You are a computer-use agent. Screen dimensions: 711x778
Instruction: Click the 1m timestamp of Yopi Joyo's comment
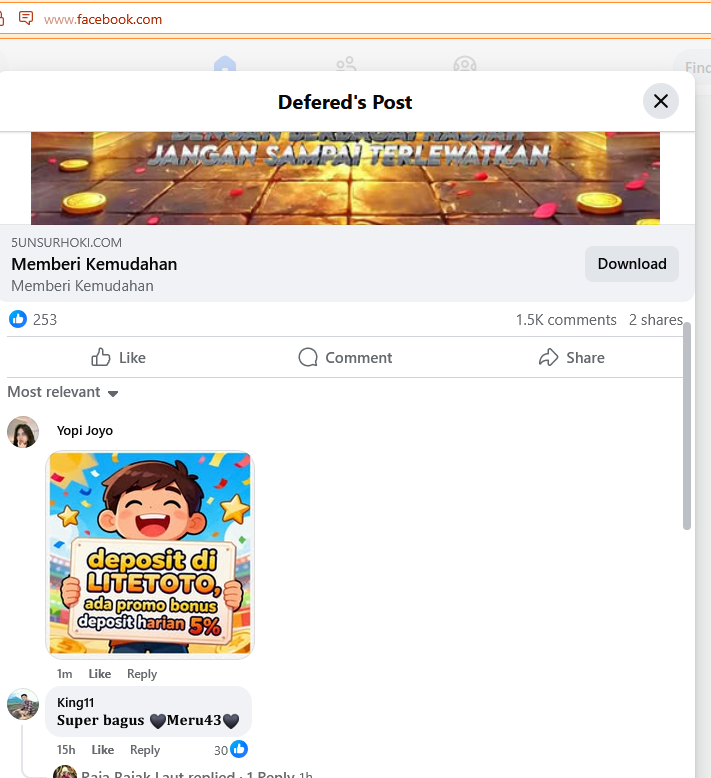(x=65, y=674)
